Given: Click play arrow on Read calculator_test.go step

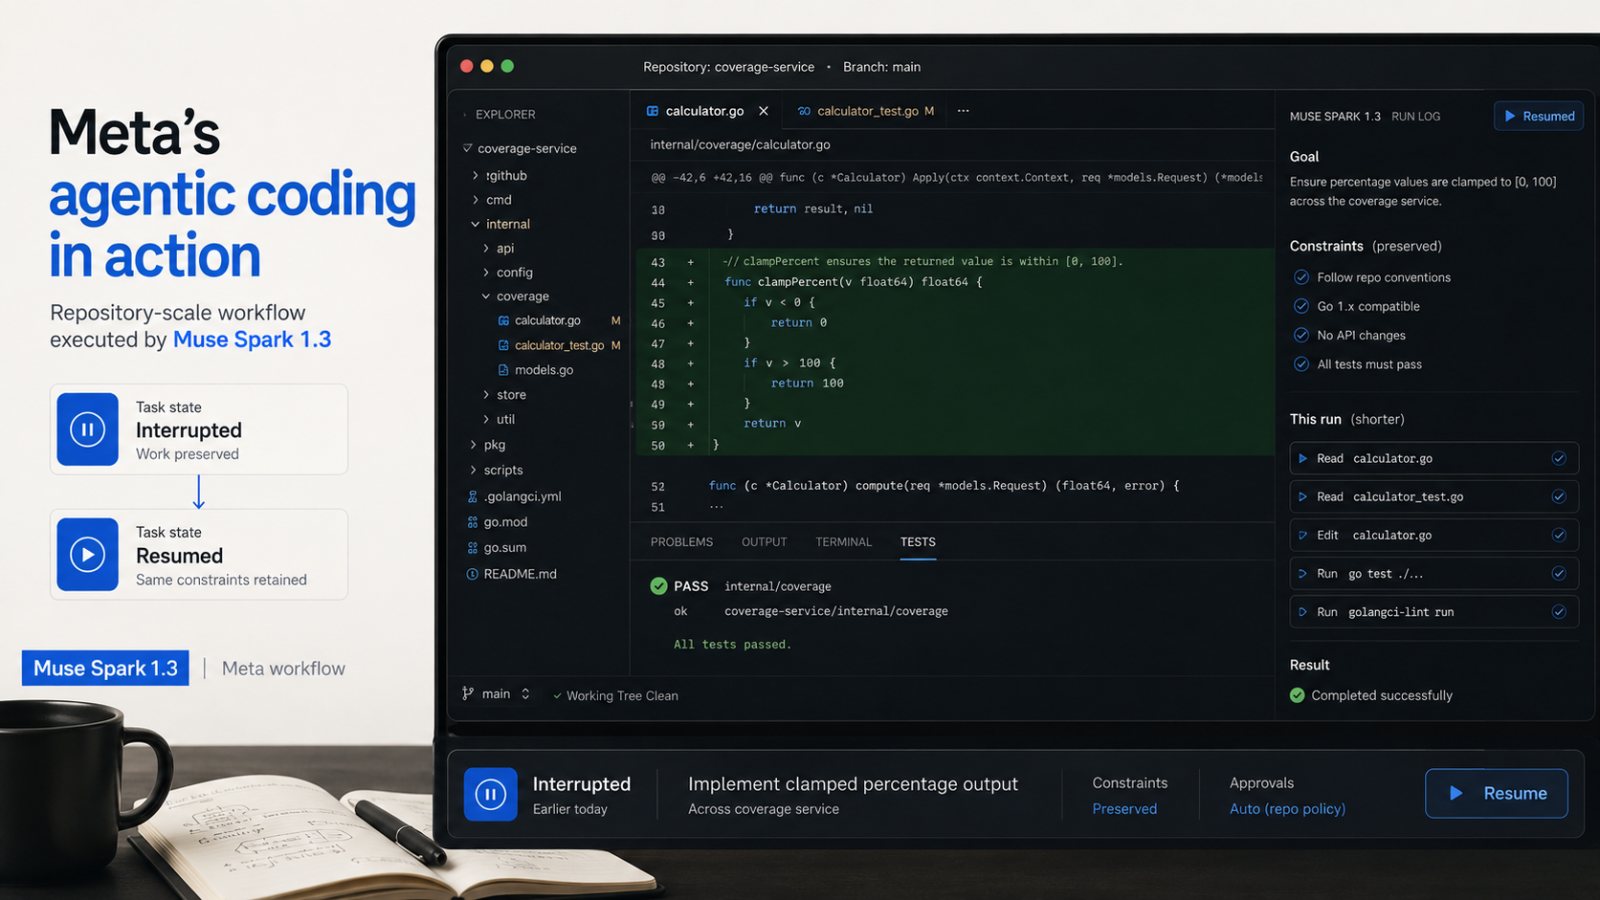Looking at the screenshot, I should (1303, 496).
